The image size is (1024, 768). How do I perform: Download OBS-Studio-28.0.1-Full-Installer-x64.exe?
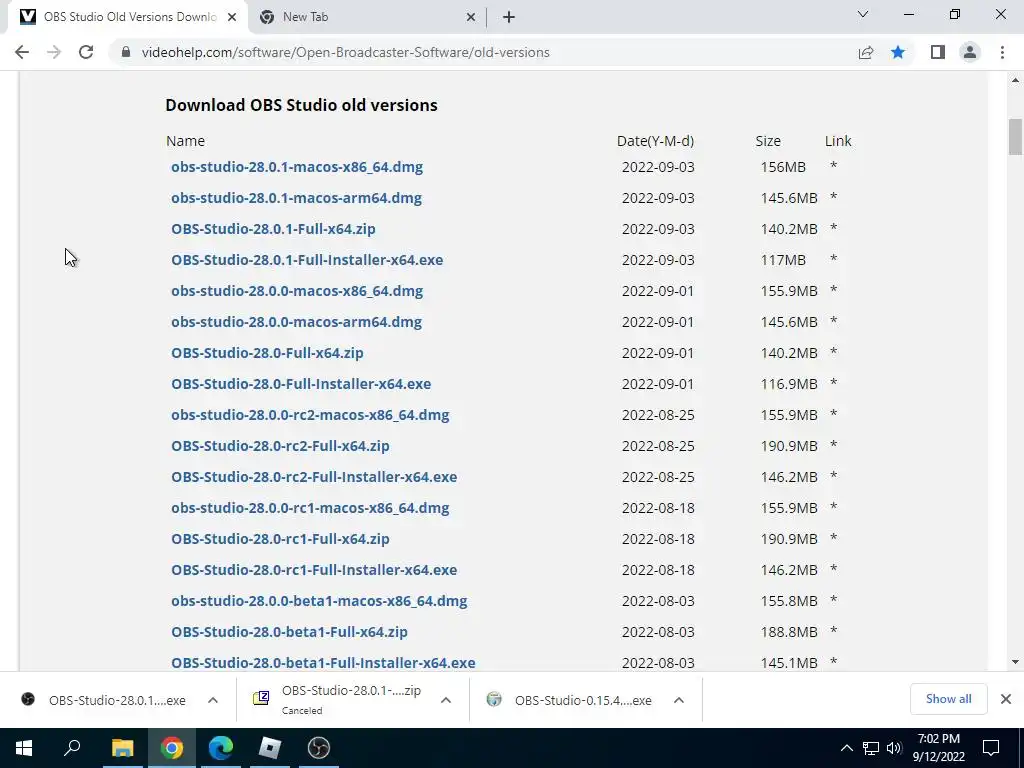coord(307,260)
